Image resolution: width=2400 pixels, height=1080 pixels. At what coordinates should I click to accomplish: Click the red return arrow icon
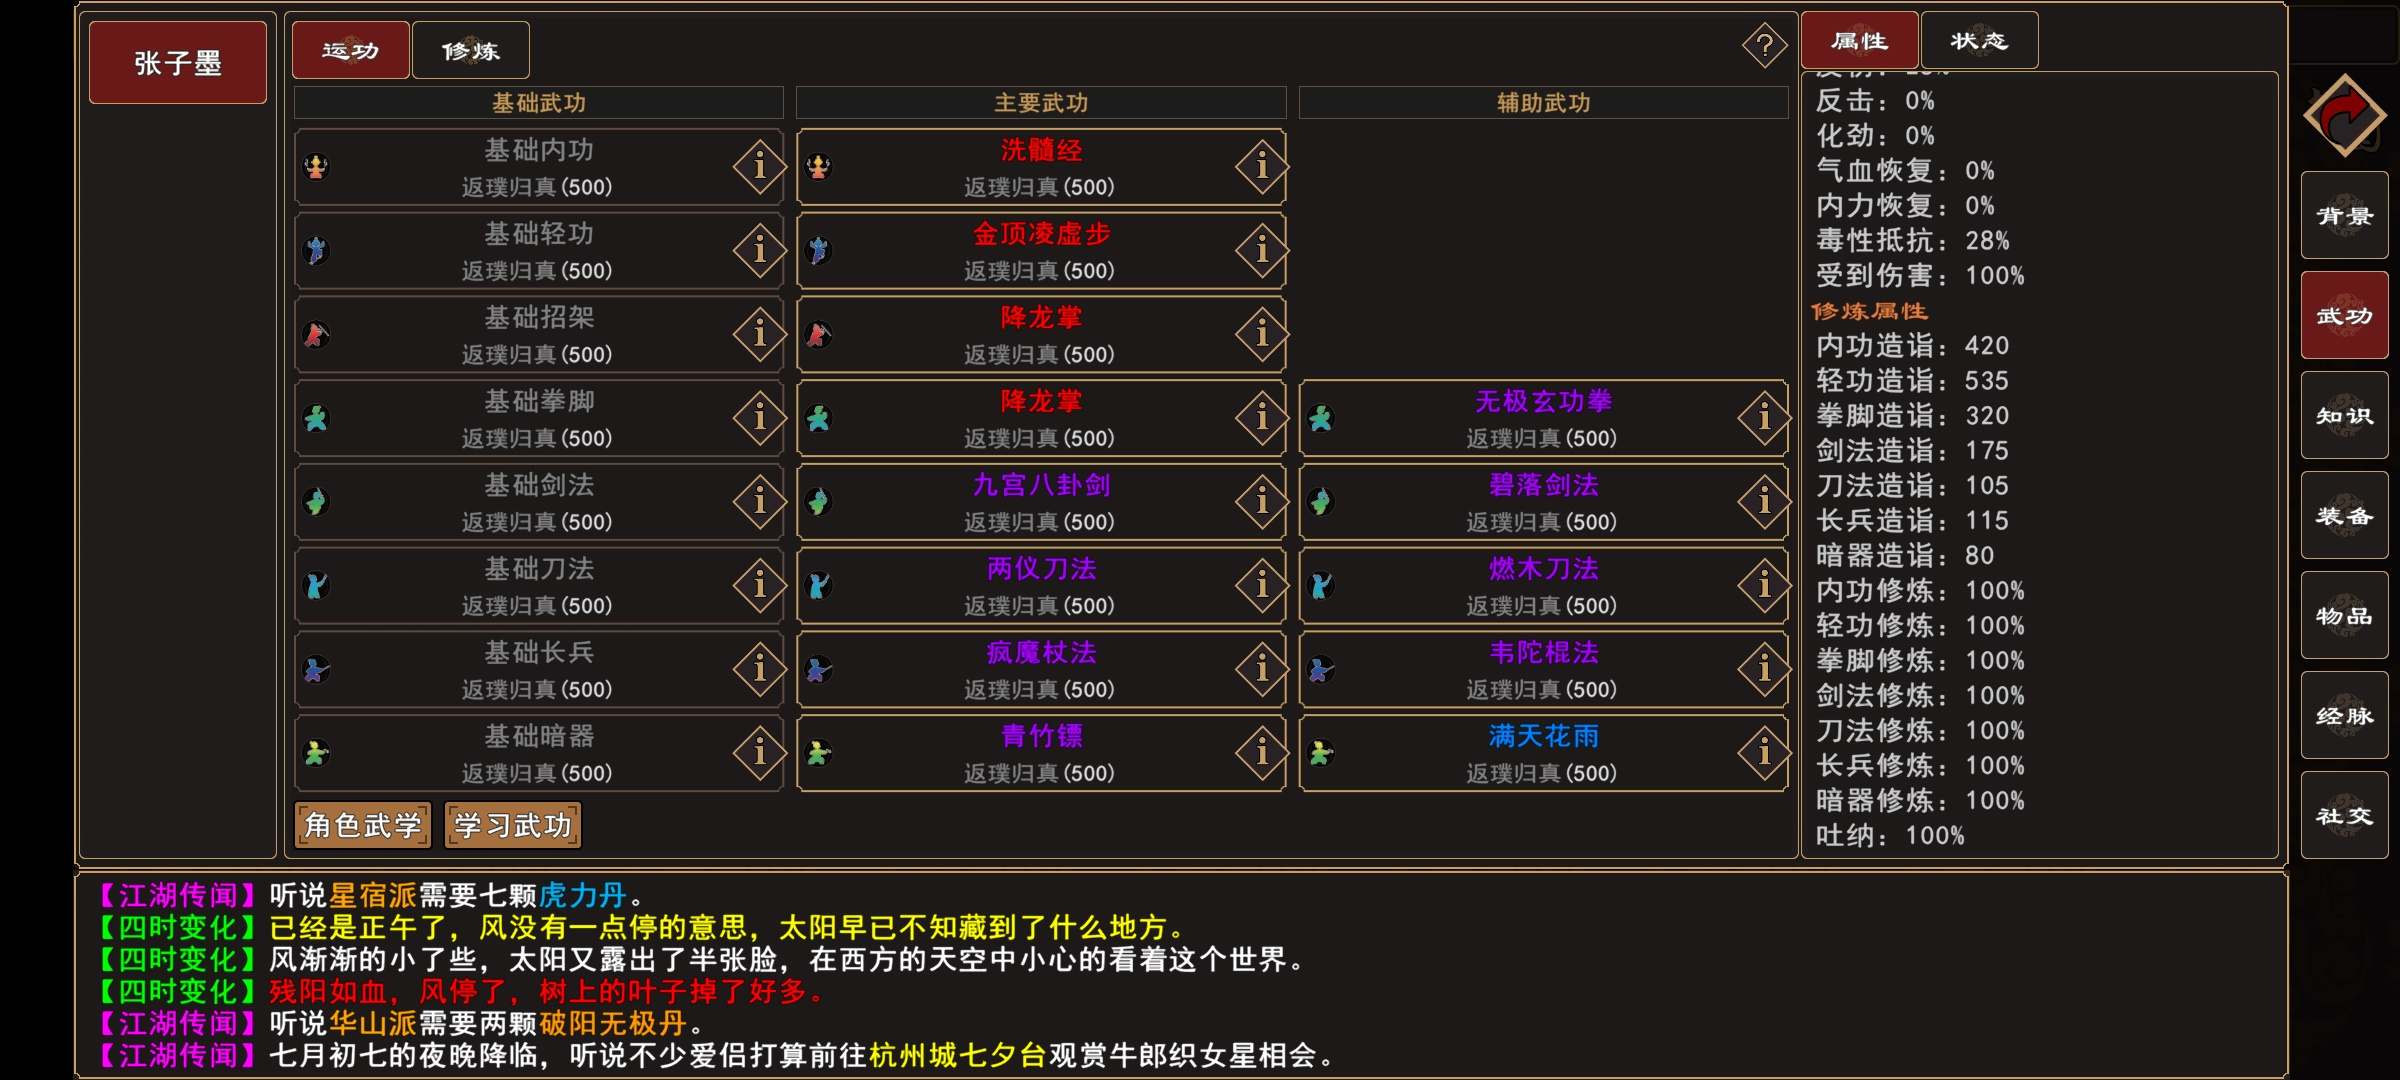coord(2344,116)
